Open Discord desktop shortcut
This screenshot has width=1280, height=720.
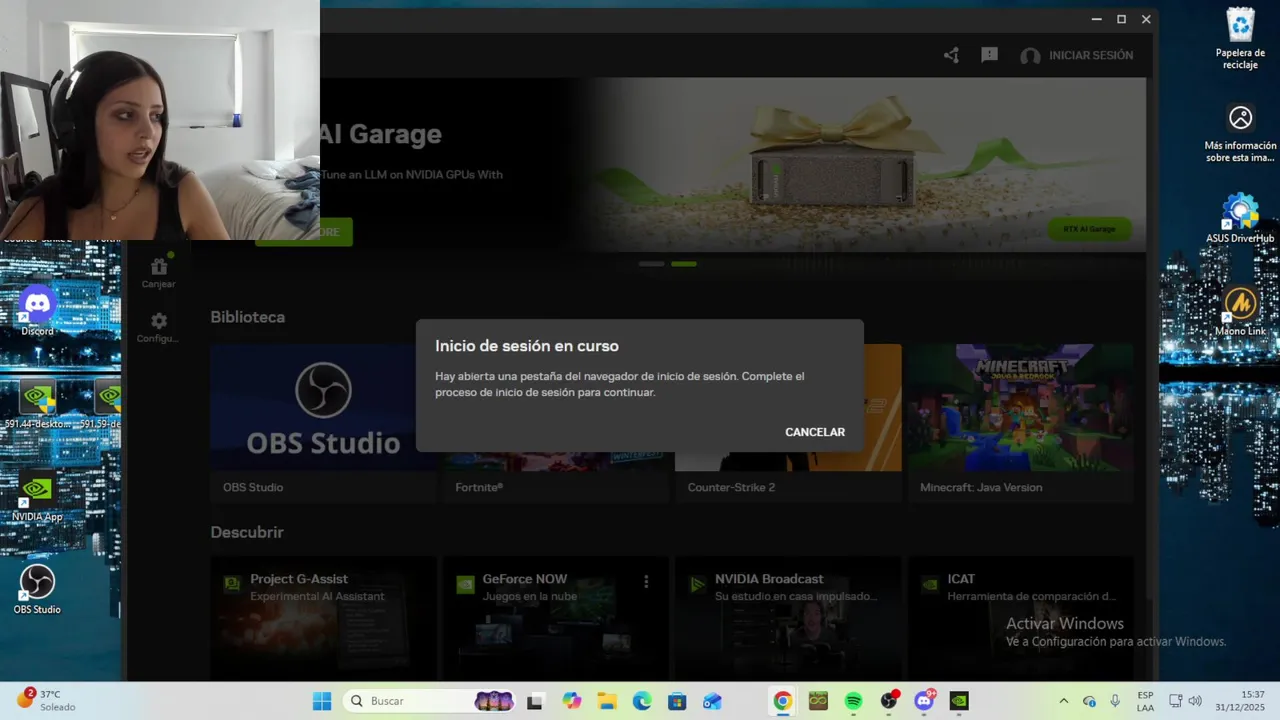tap(37, 311)
